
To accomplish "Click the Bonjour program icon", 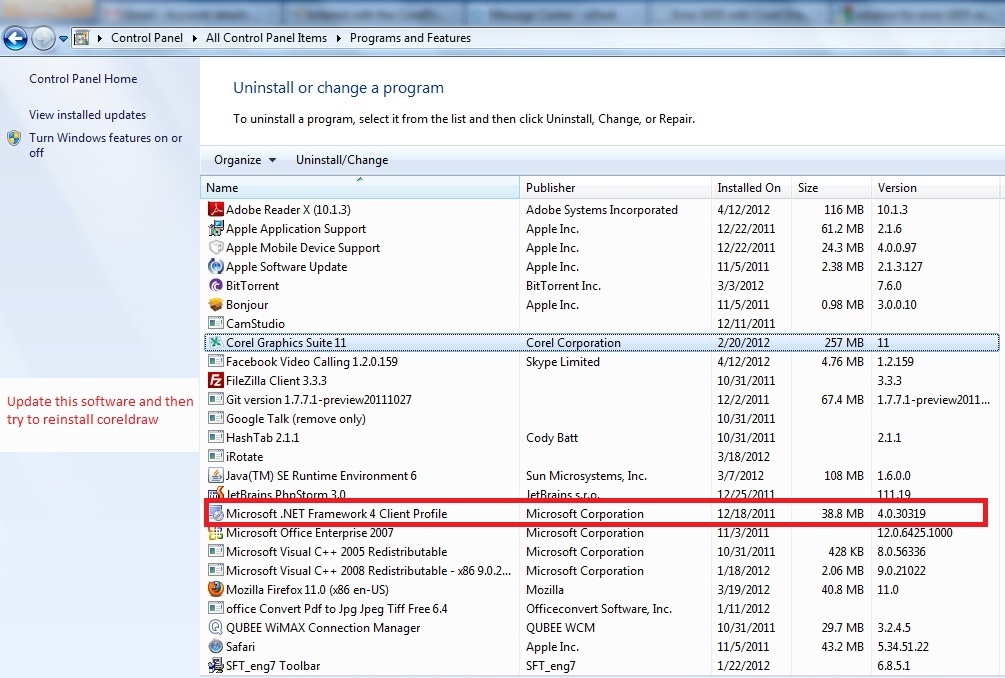I will coord(215,305).
